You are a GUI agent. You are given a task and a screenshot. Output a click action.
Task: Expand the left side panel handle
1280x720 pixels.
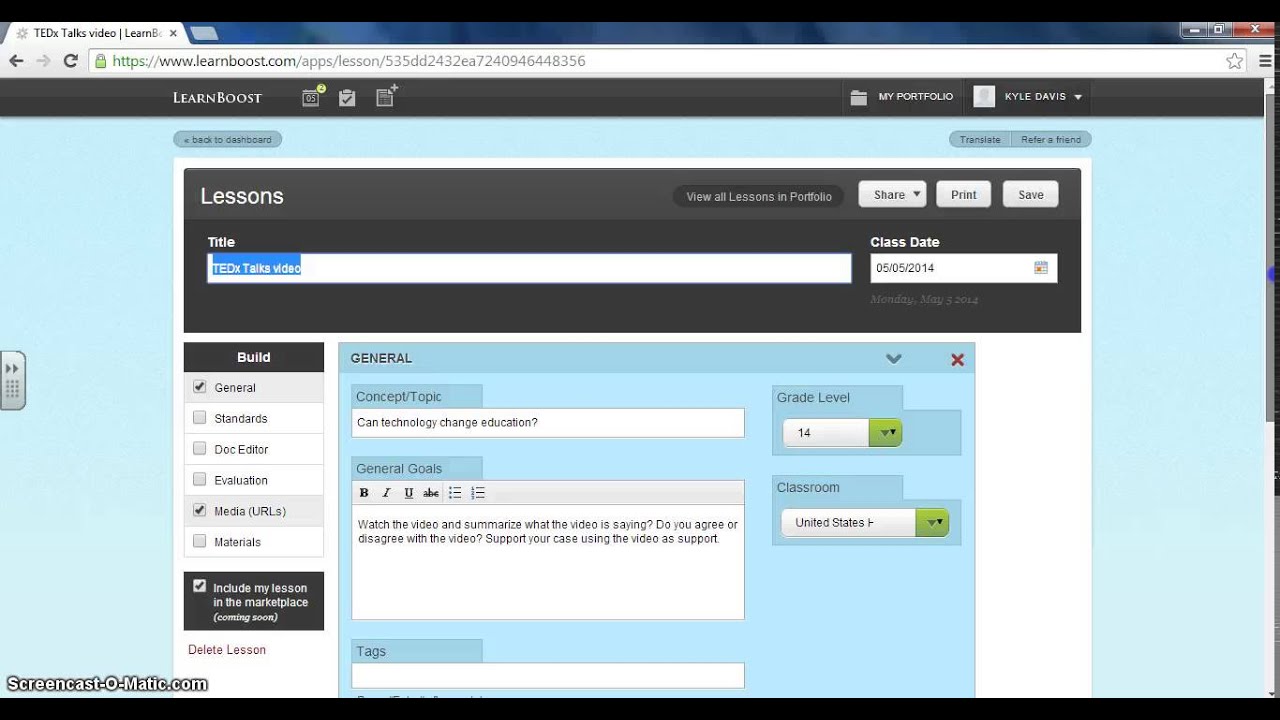[12, 380]
